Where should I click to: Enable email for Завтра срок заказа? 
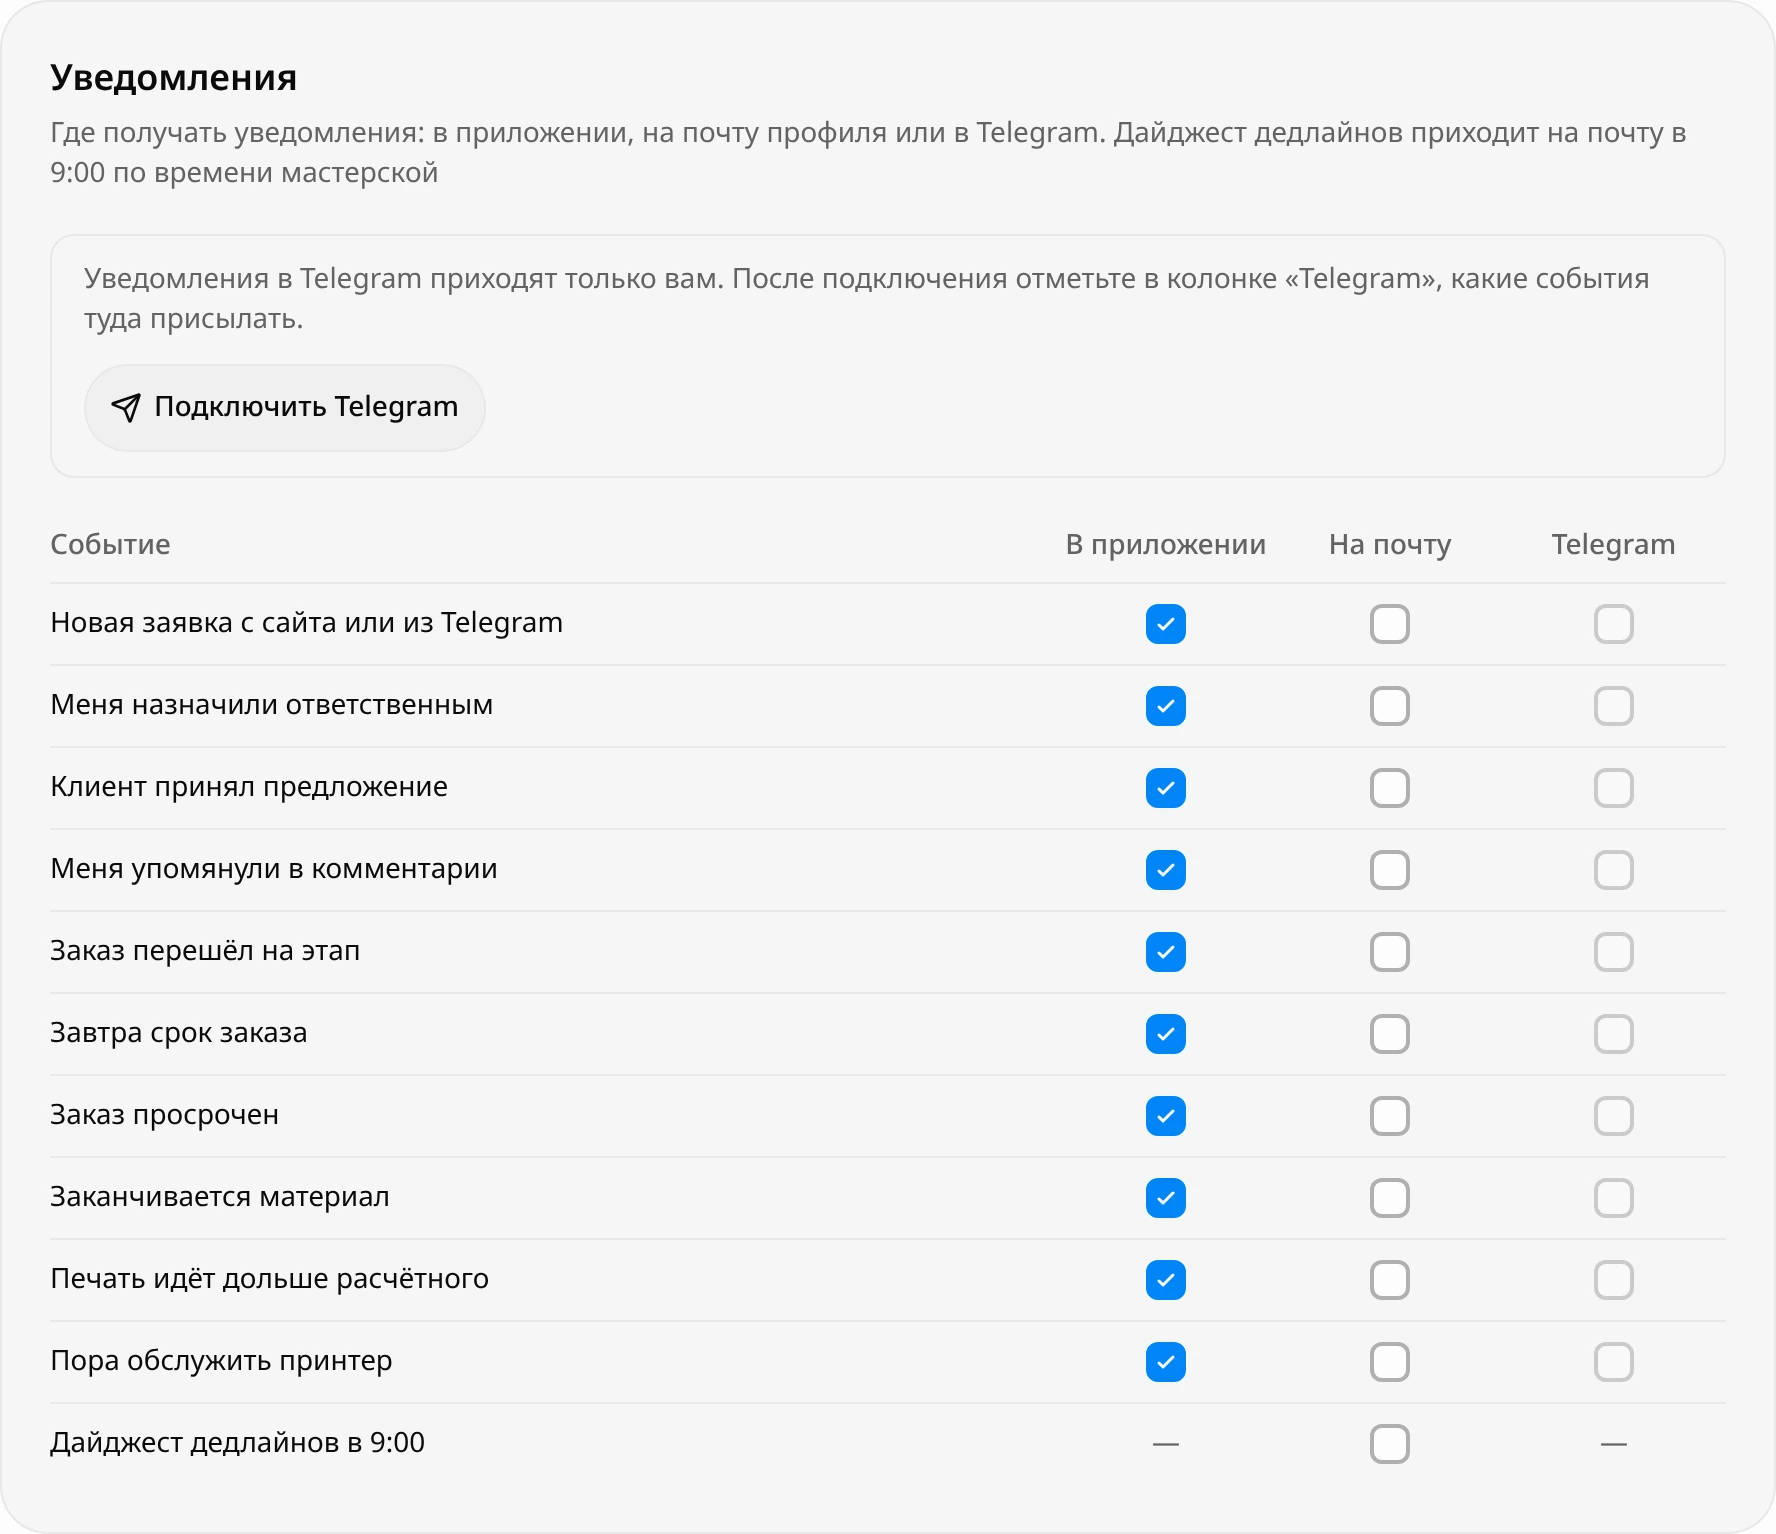coord(1390,1034)
